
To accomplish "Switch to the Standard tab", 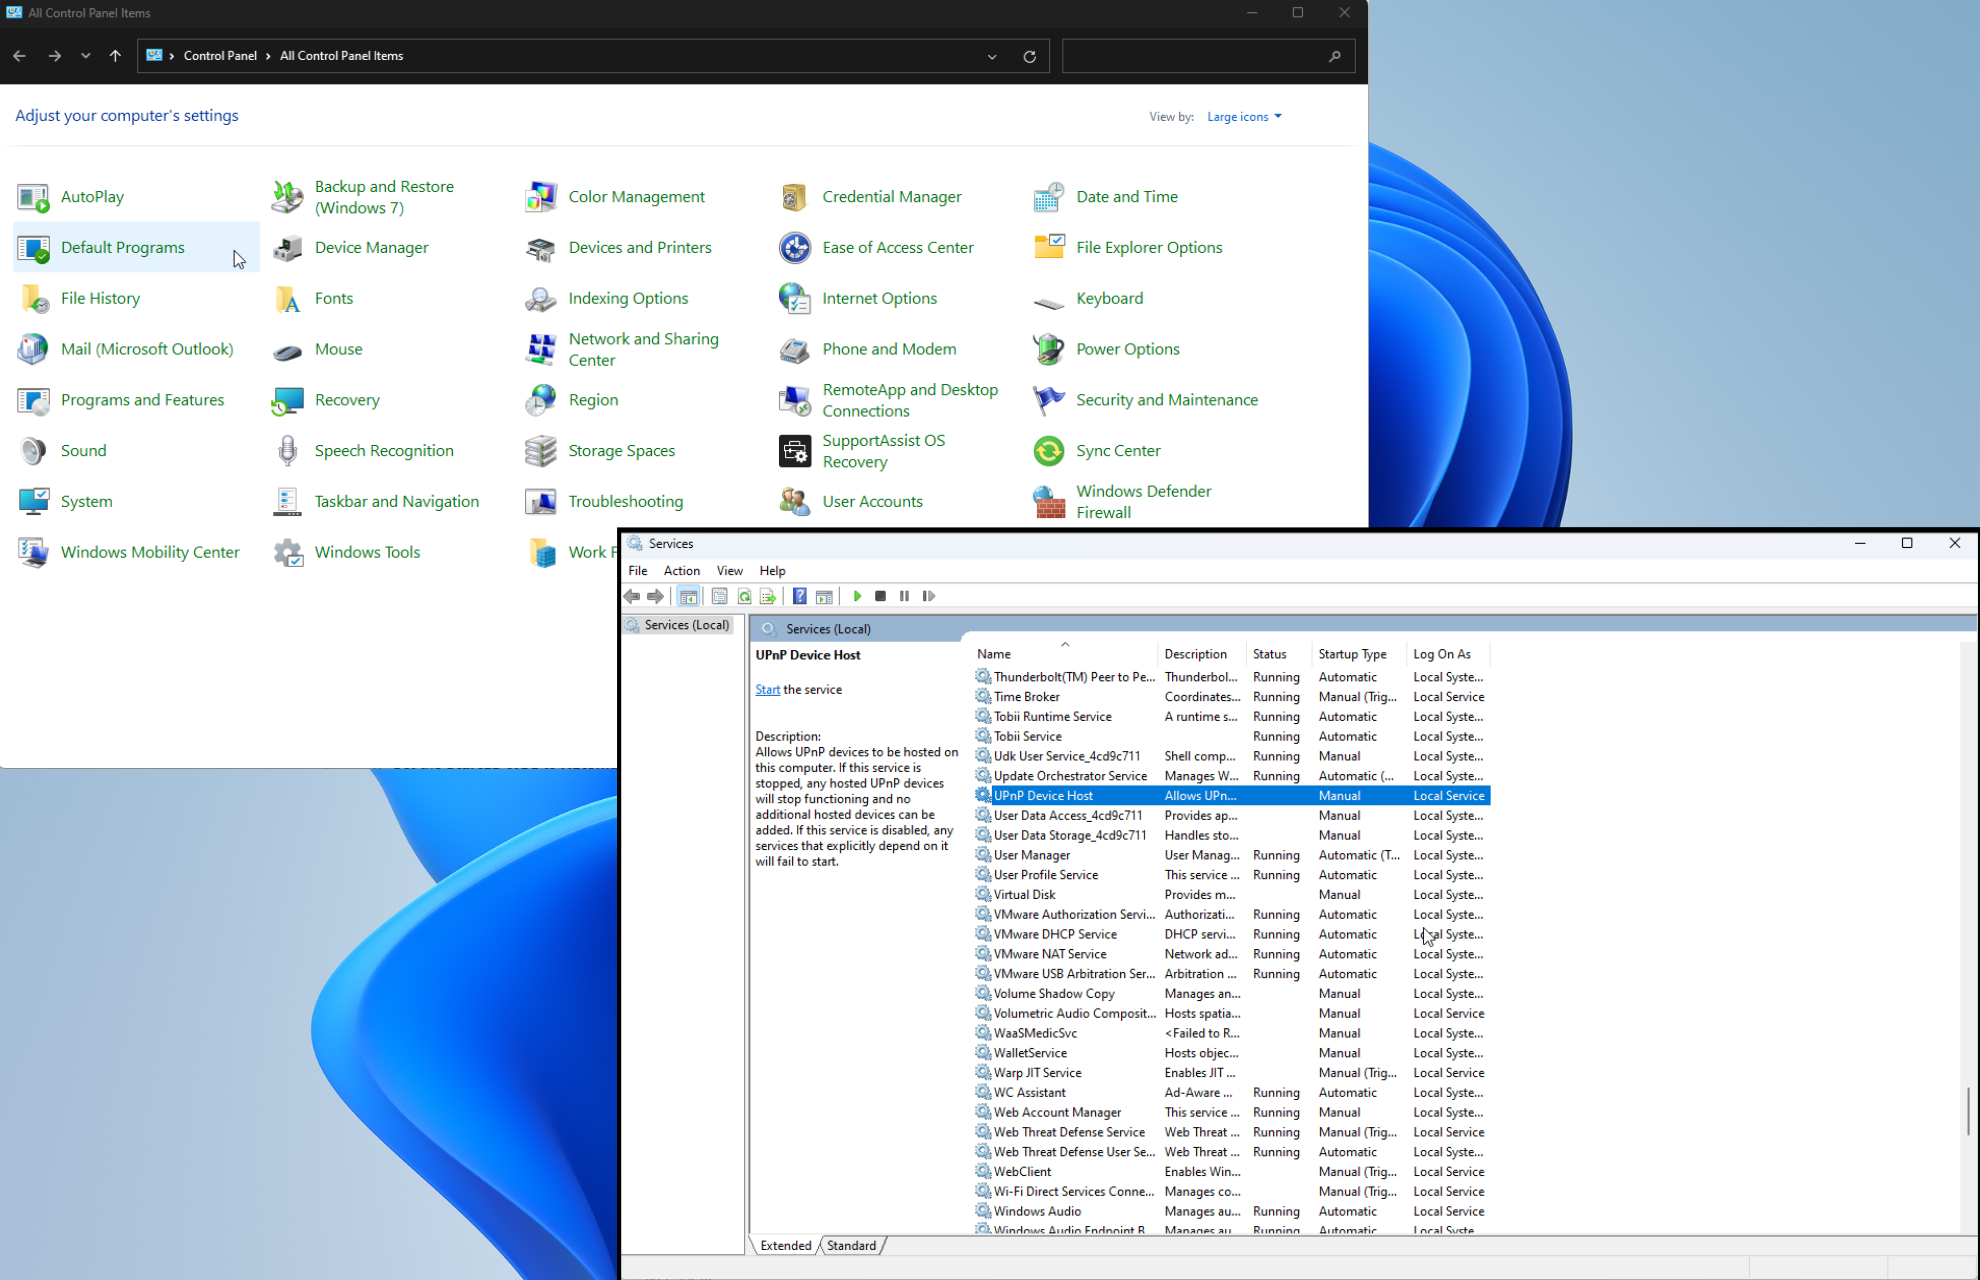I will 851,1245.
